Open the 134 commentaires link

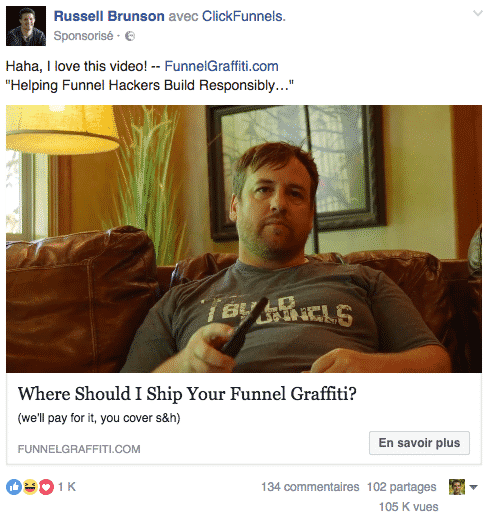310,487
